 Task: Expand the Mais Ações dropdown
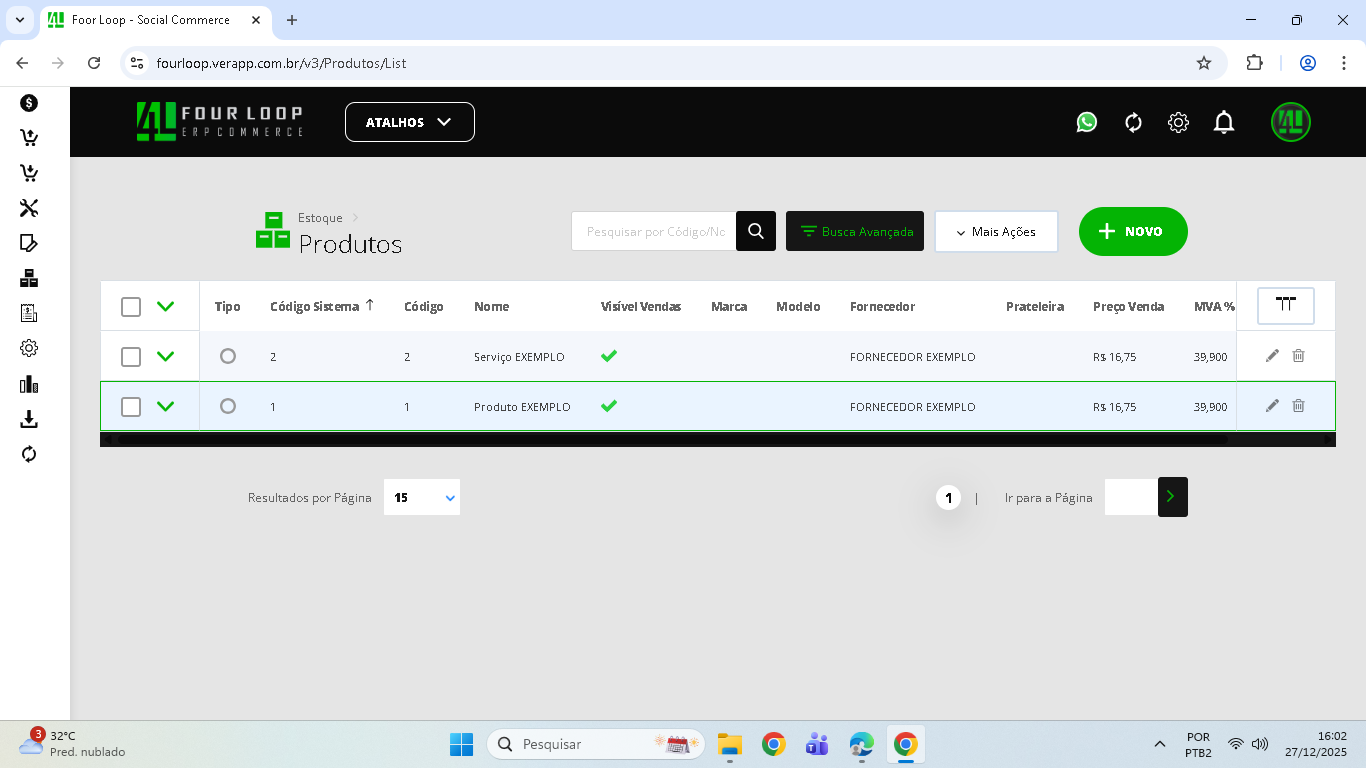pos(996,231)
